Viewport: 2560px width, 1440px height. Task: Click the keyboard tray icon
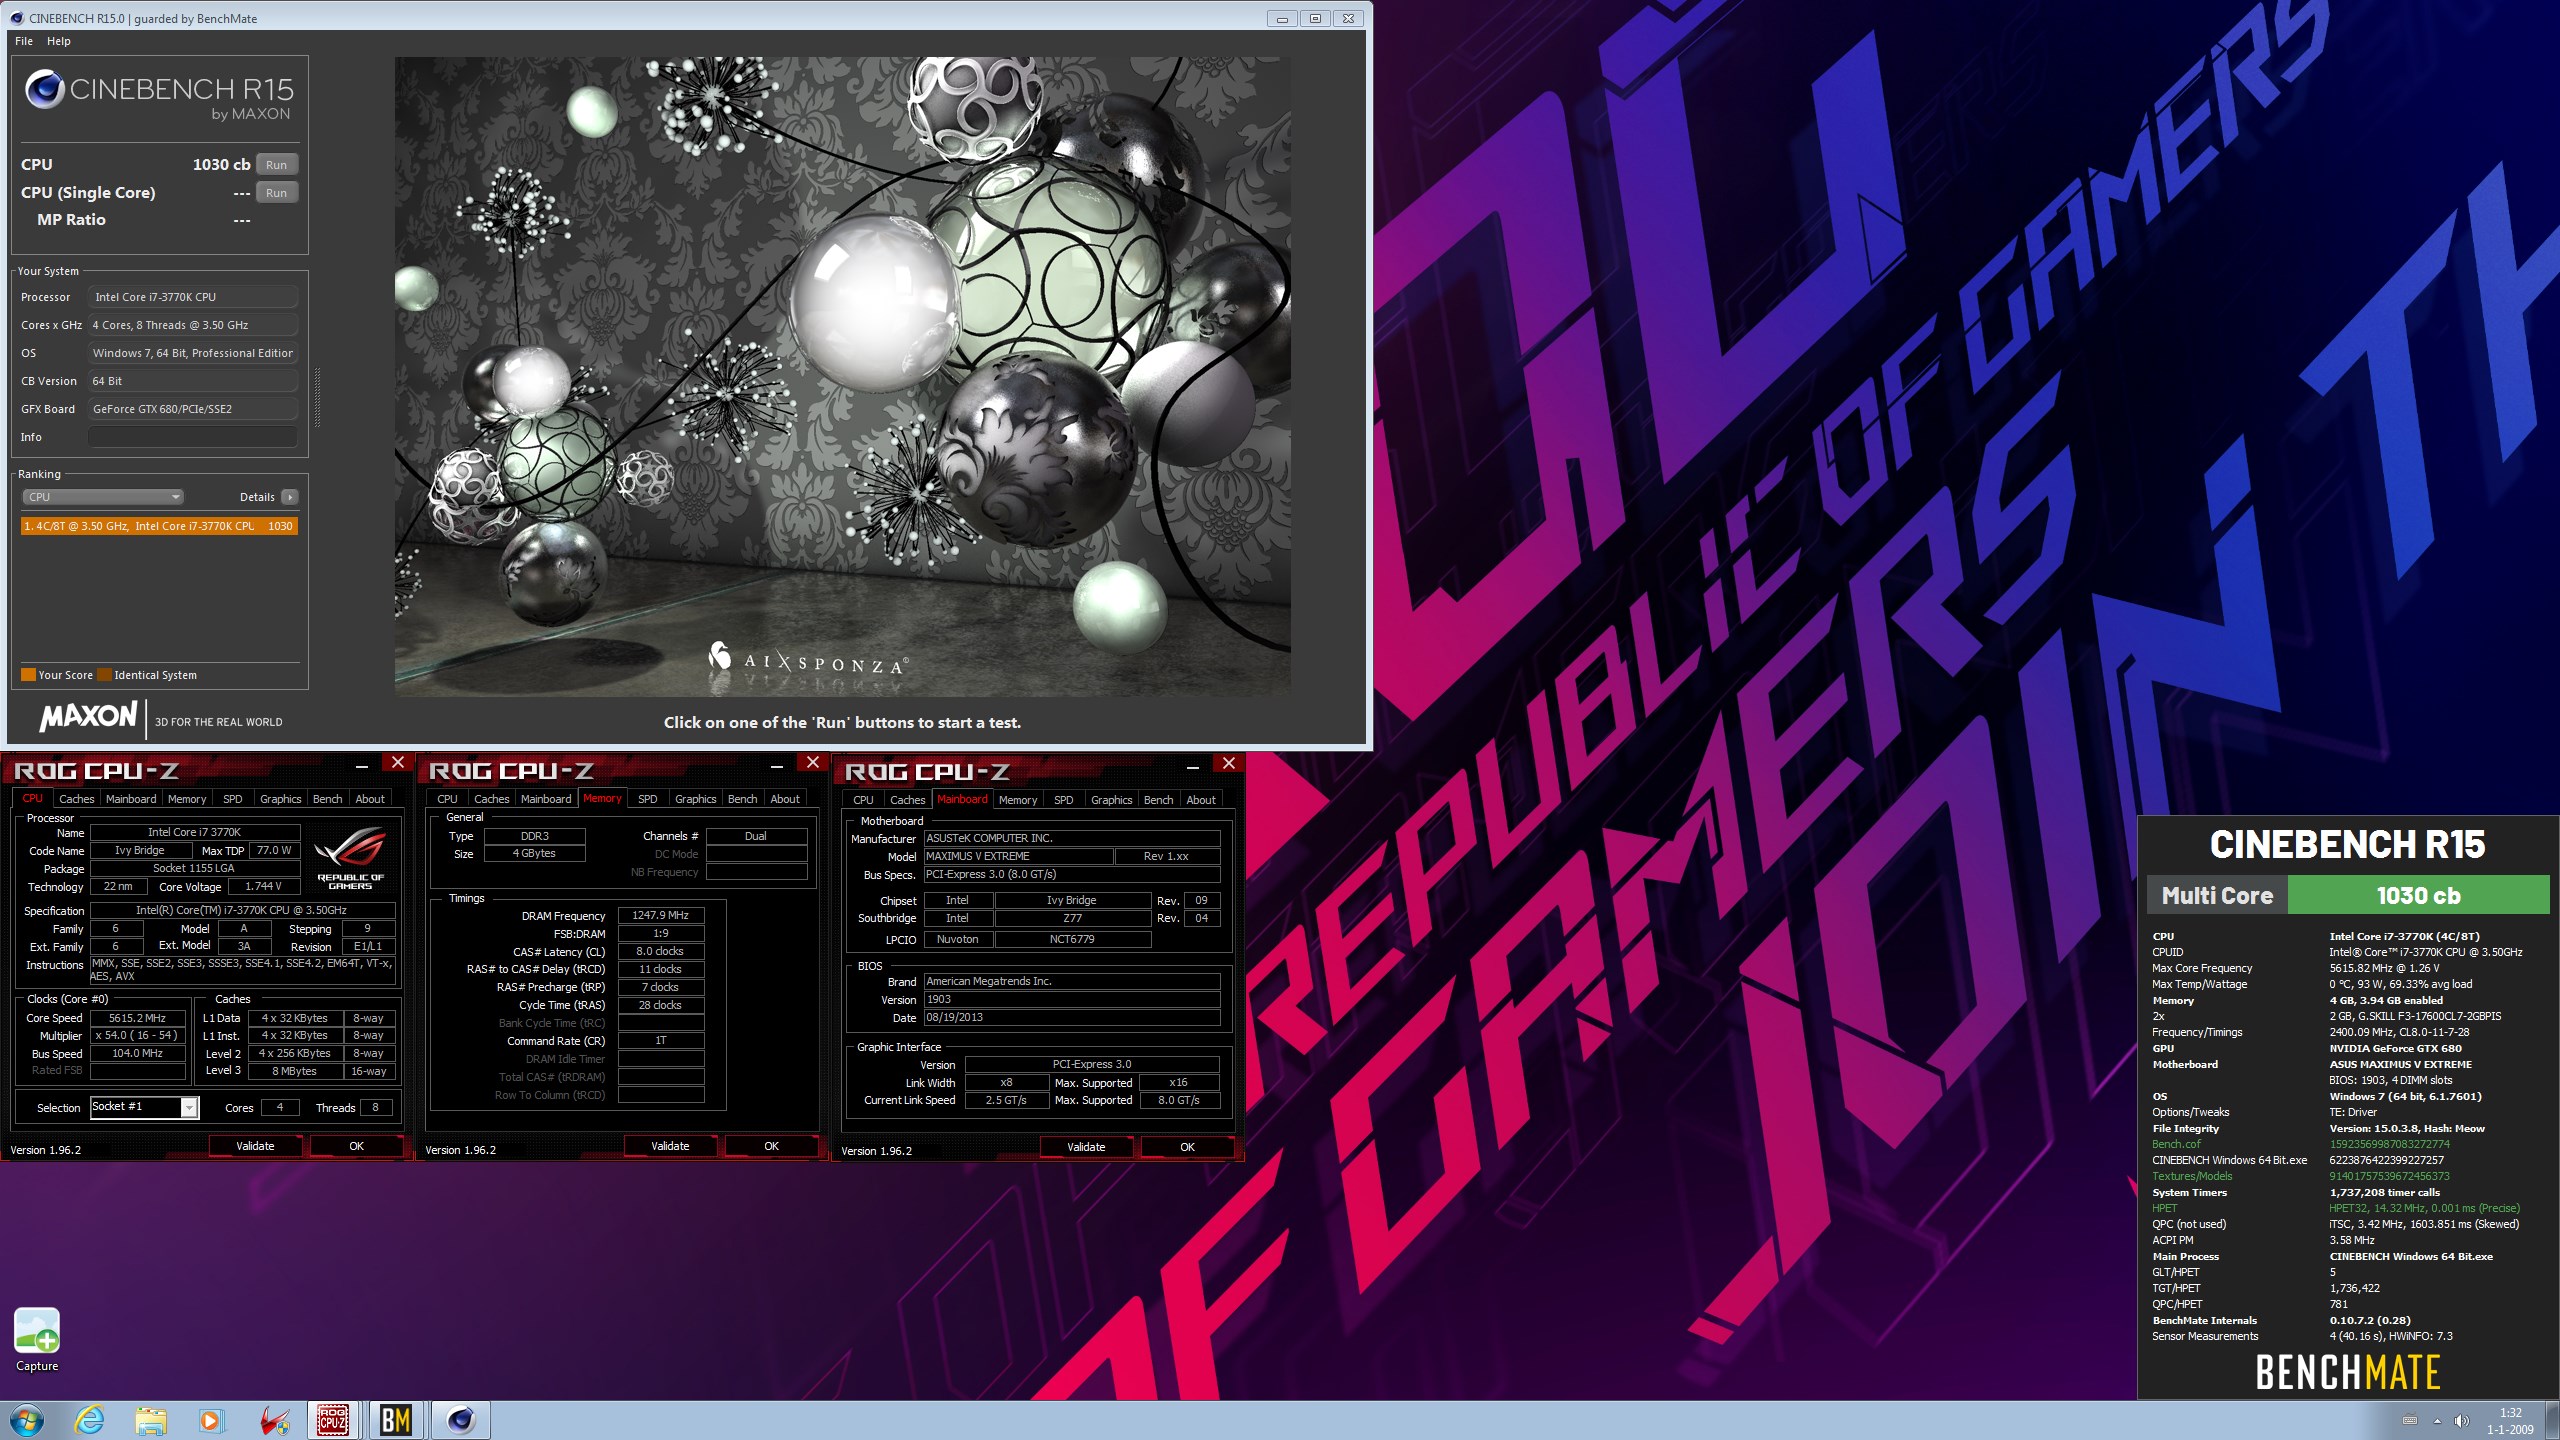tap(2410, 1421)
